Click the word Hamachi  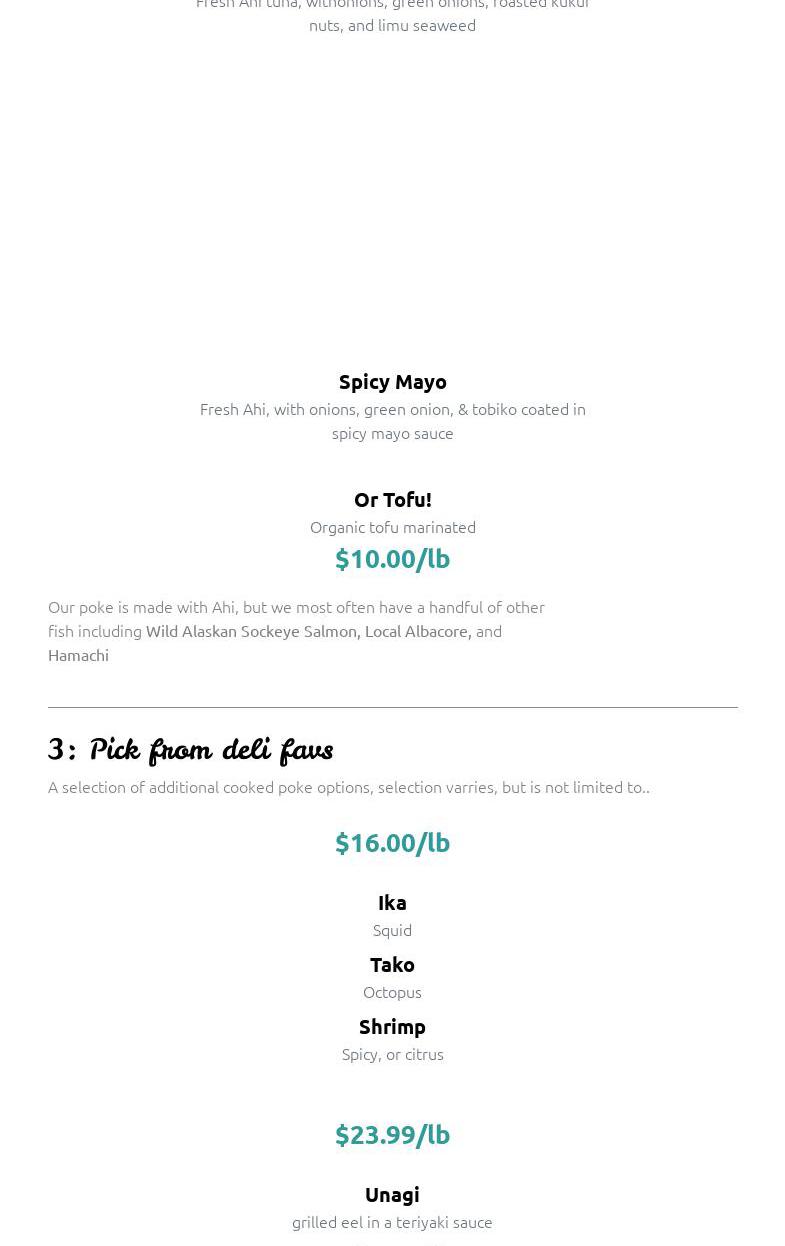78,655
